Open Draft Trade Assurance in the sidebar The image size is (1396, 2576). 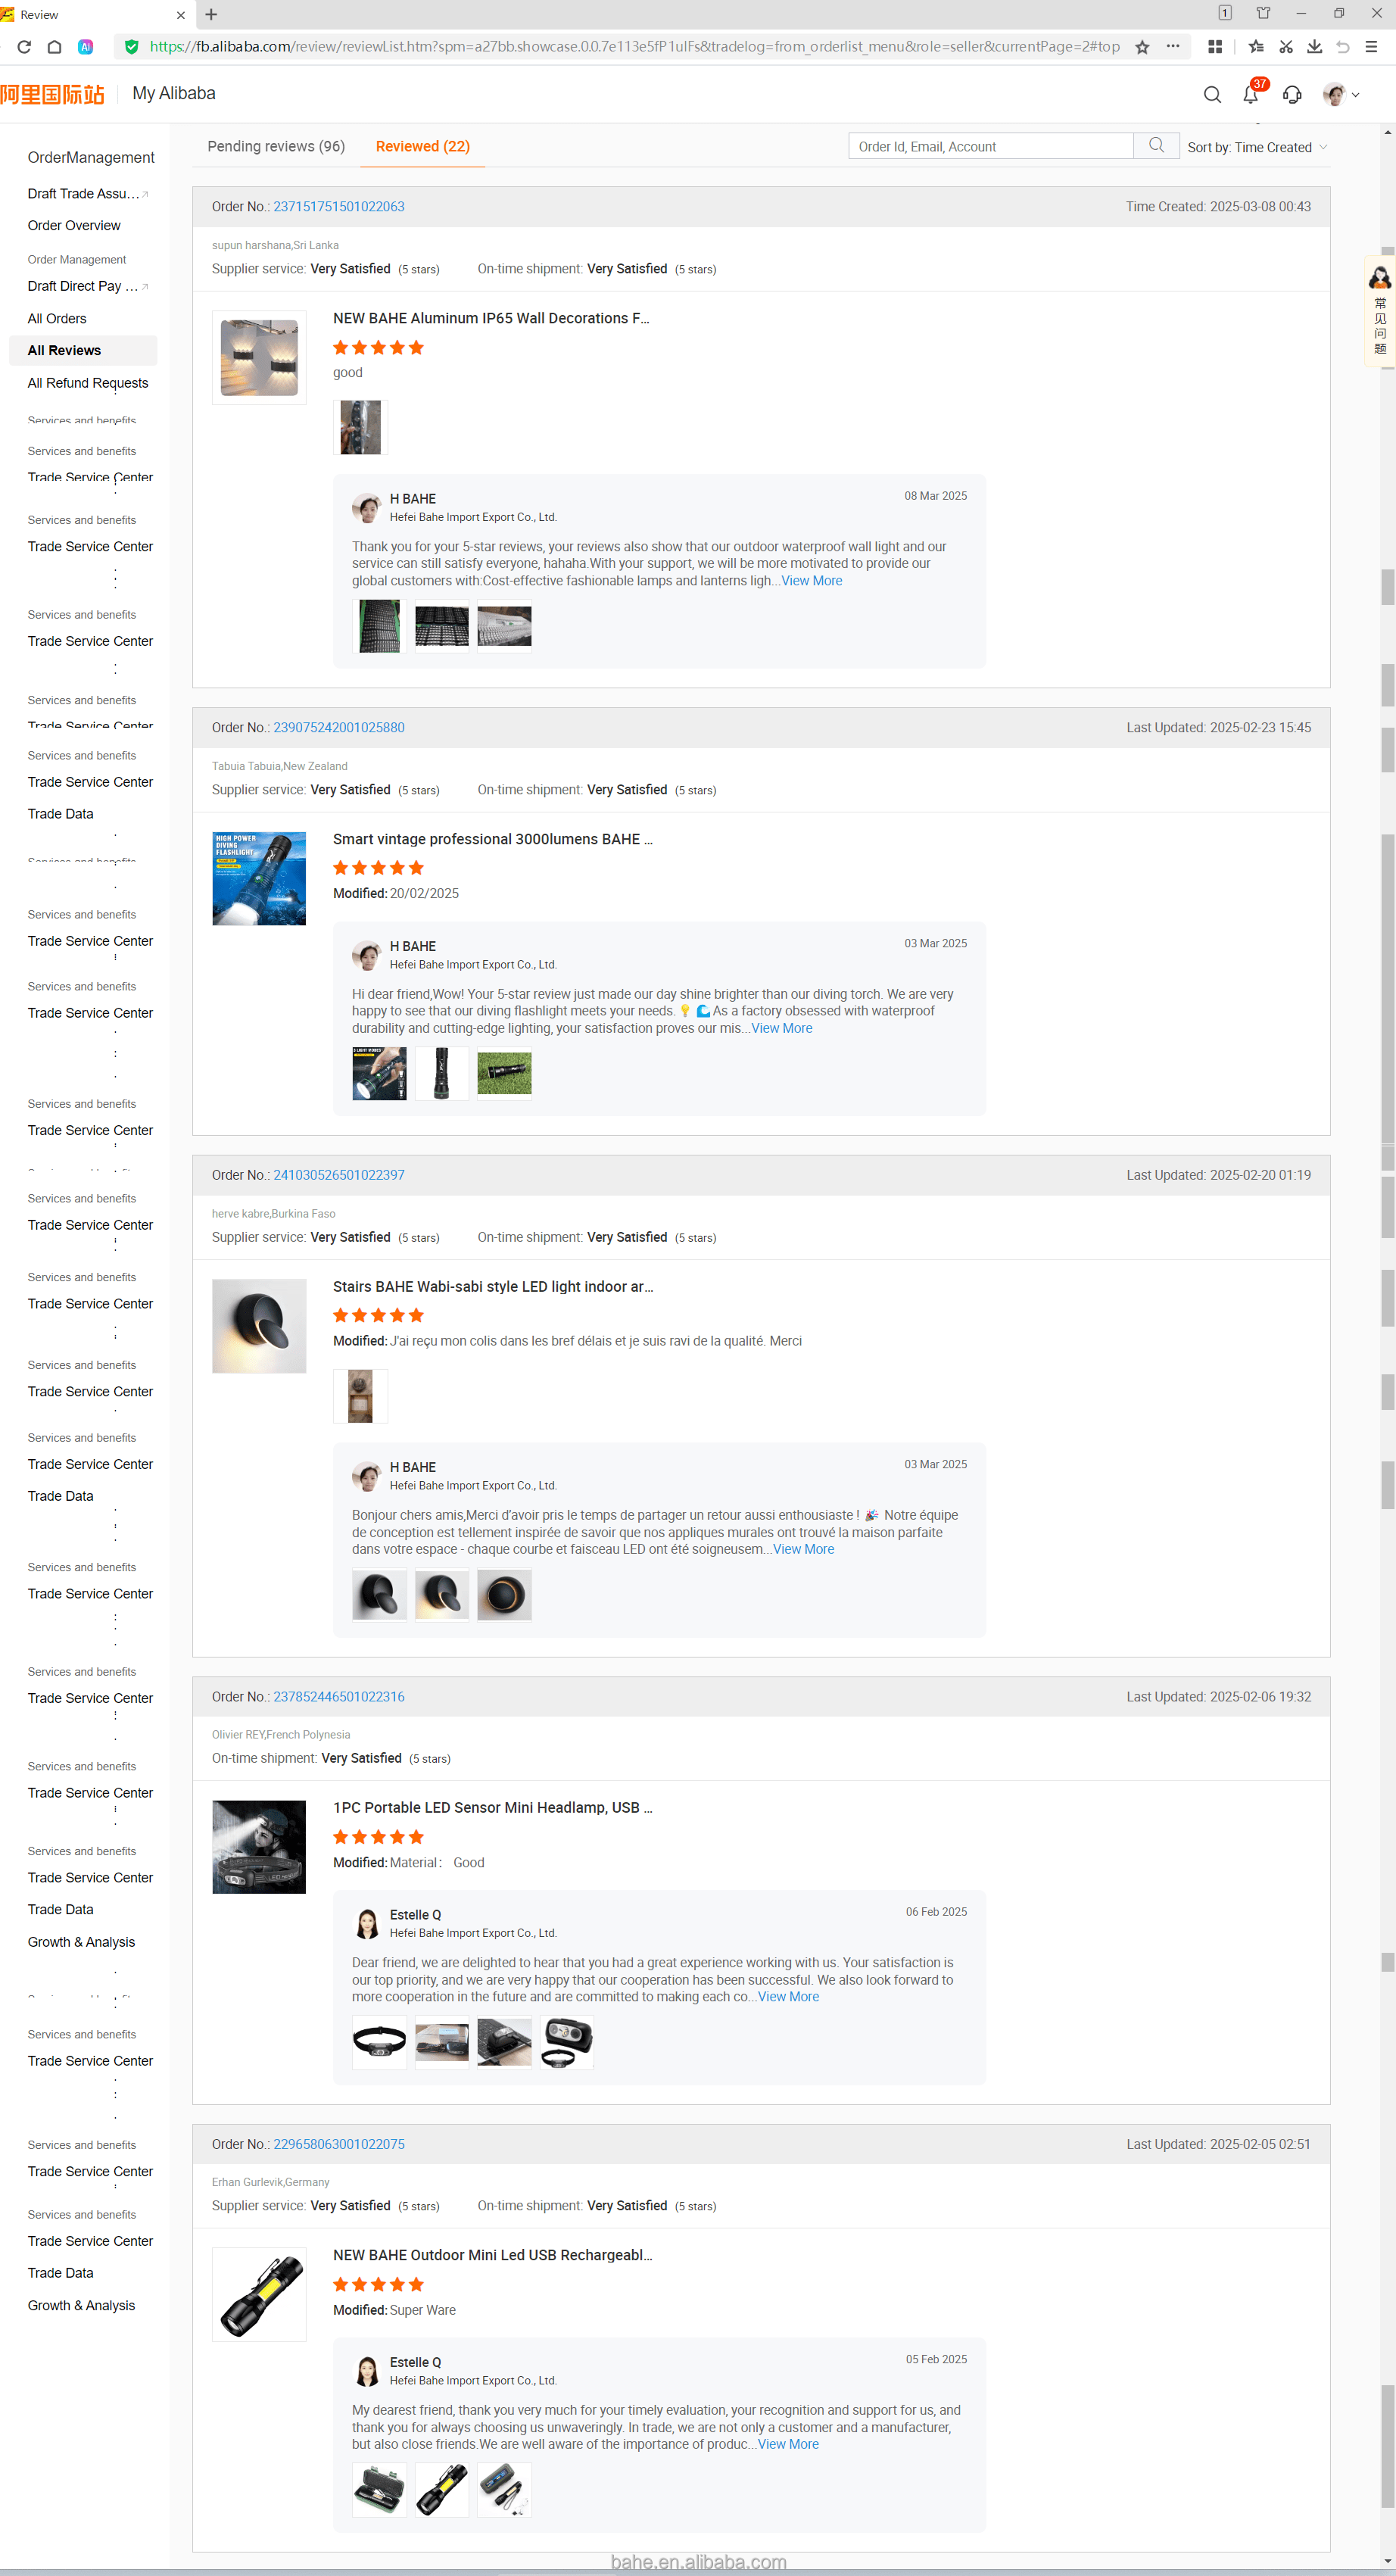(88, 194)
